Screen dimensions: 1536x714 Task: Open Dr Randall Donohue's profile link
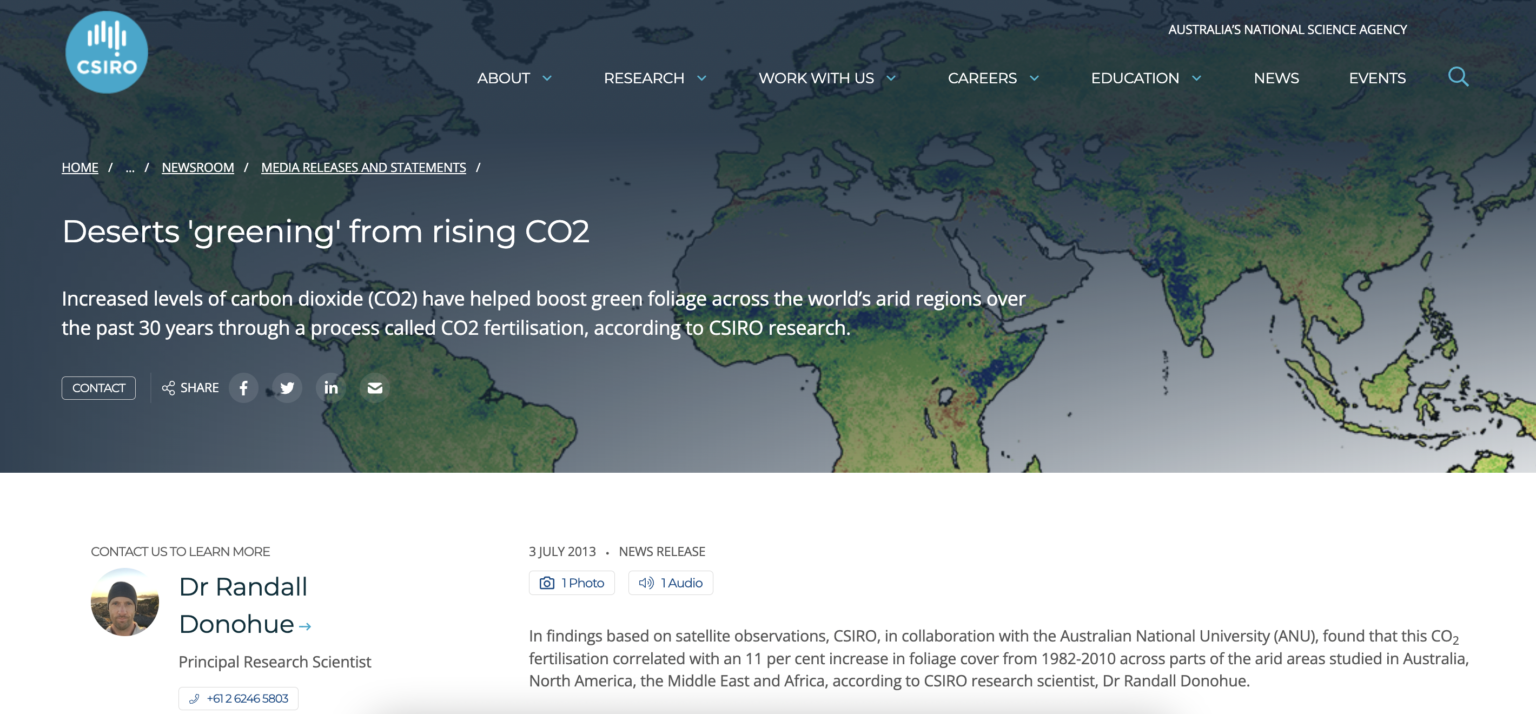243,604
